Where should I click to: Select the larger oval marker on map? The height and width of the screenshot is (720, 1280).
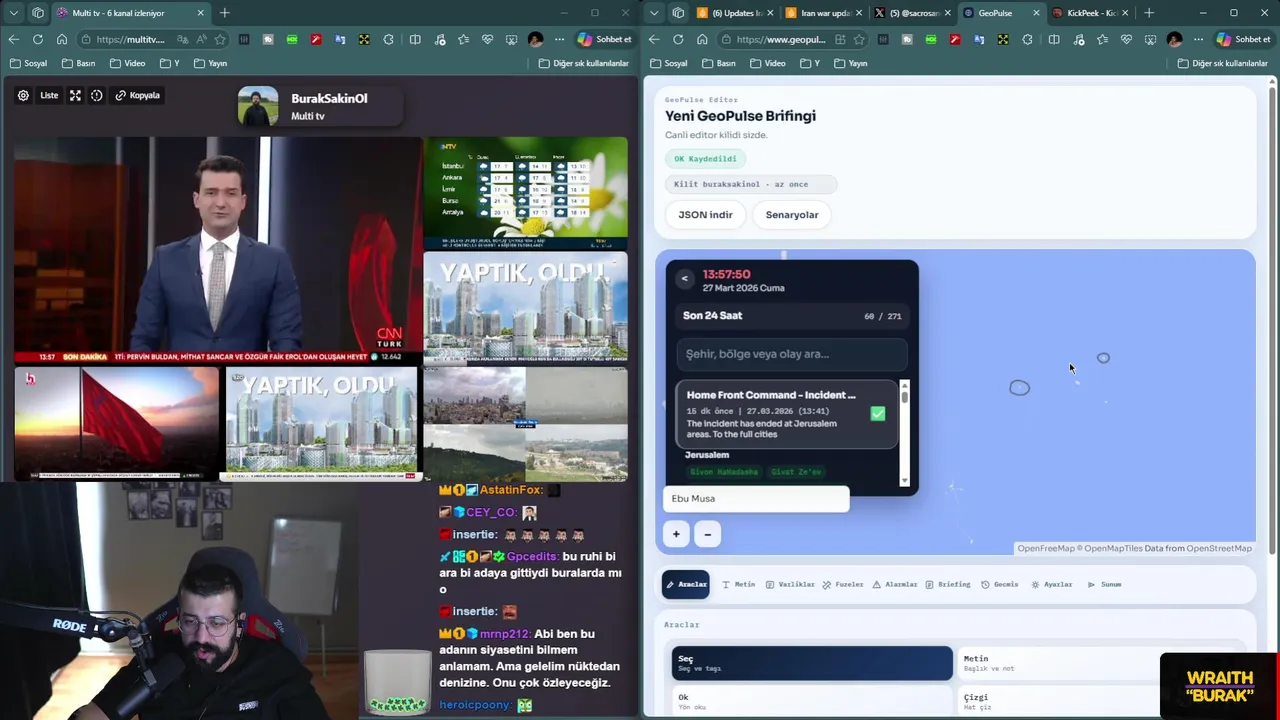[1019, 388]
